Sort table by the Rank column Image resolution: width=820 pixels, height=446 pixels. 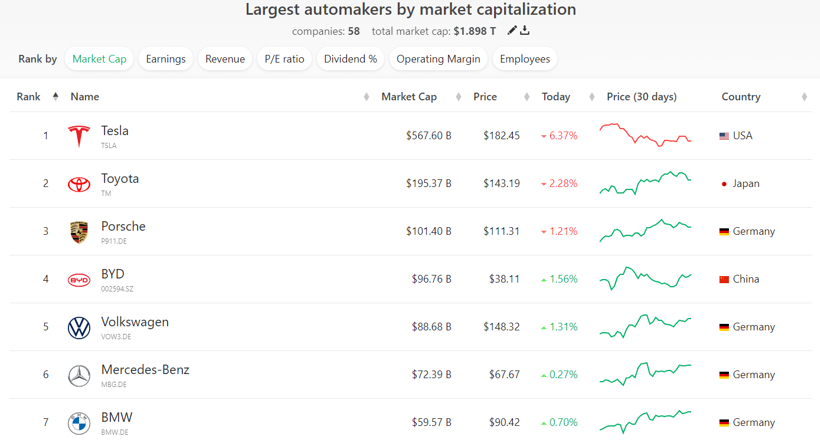pos(29,97)
